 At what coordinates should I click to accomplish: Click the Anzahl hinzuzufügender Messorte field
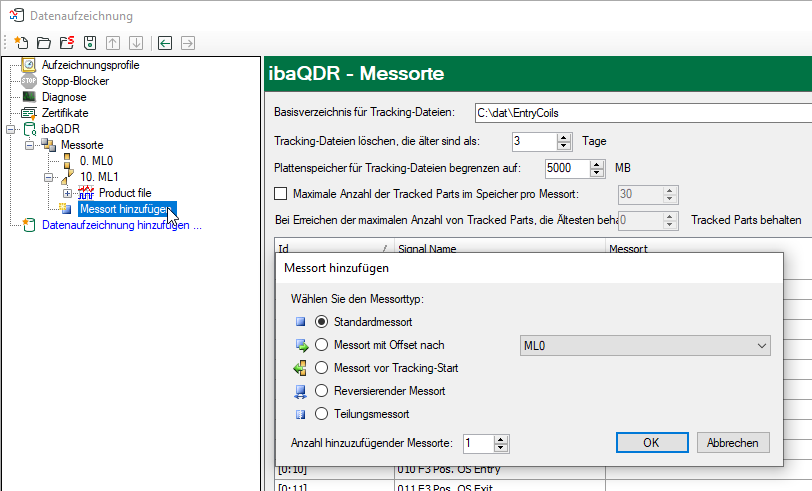(478, 443)
